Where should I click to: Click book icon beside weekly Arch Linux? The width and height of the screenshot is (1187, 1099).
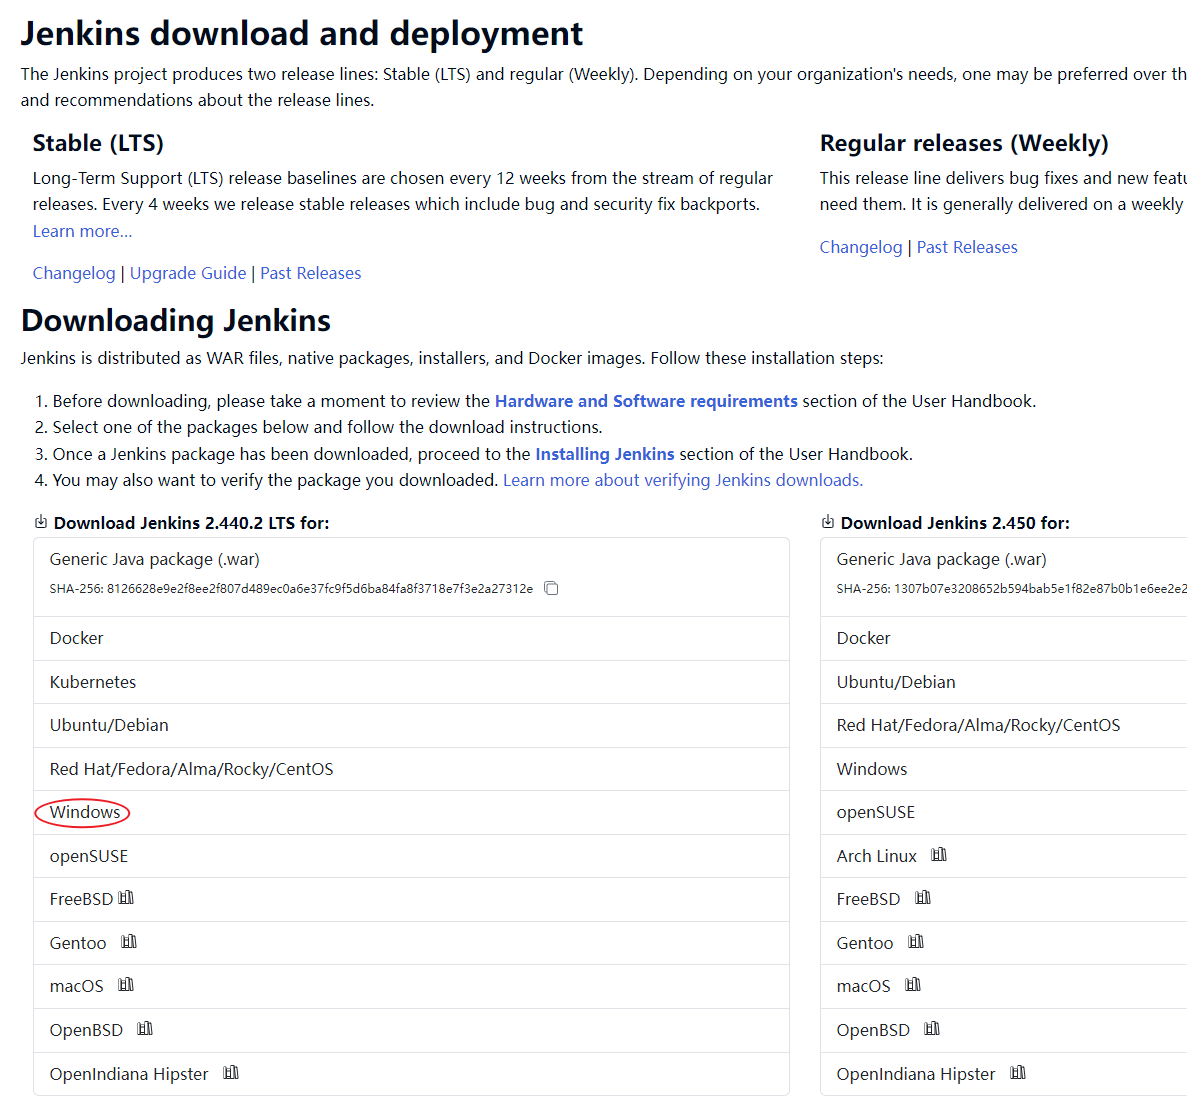tap(939, 855)
